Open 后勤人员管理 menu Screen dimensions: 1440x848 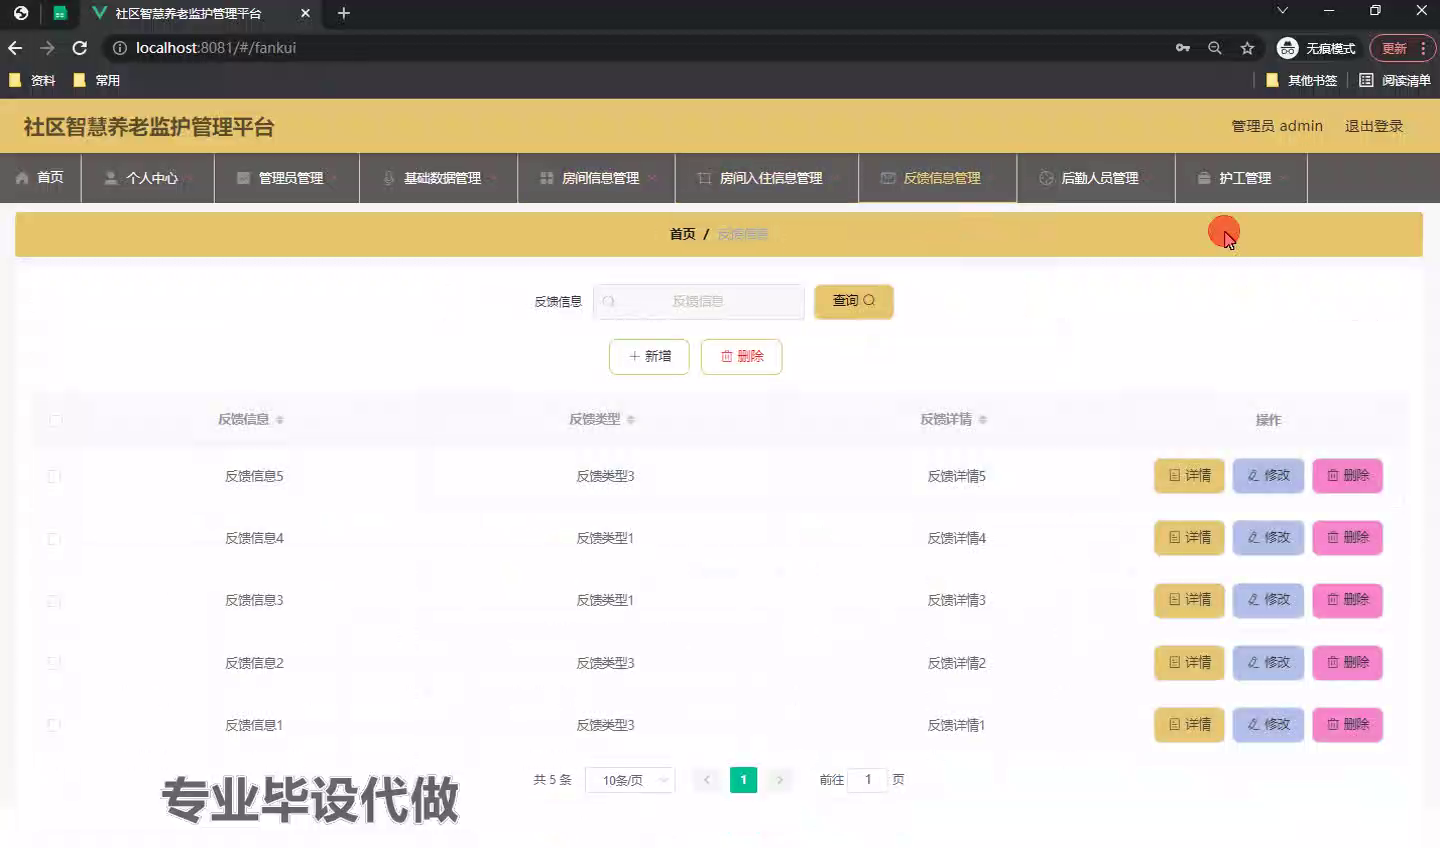click(x=1096, y=178)
